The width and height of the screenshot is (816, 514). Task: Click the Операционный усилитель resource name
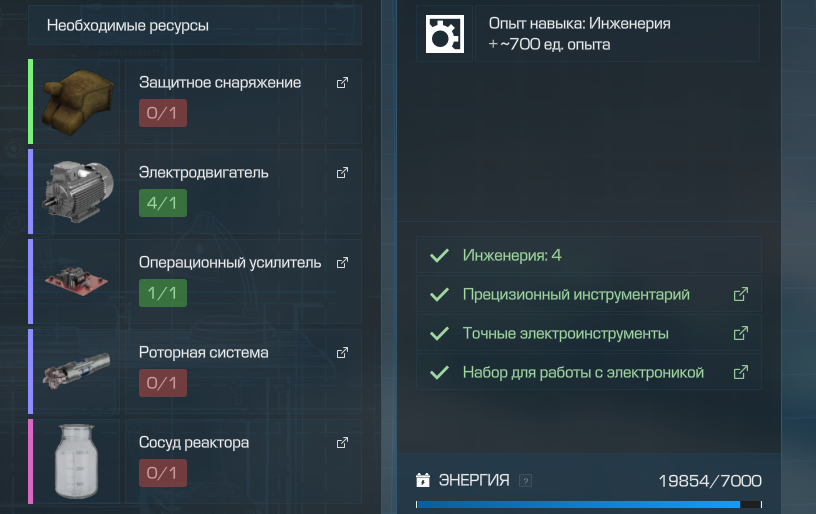pyautogui.click(x=230, y=263)
